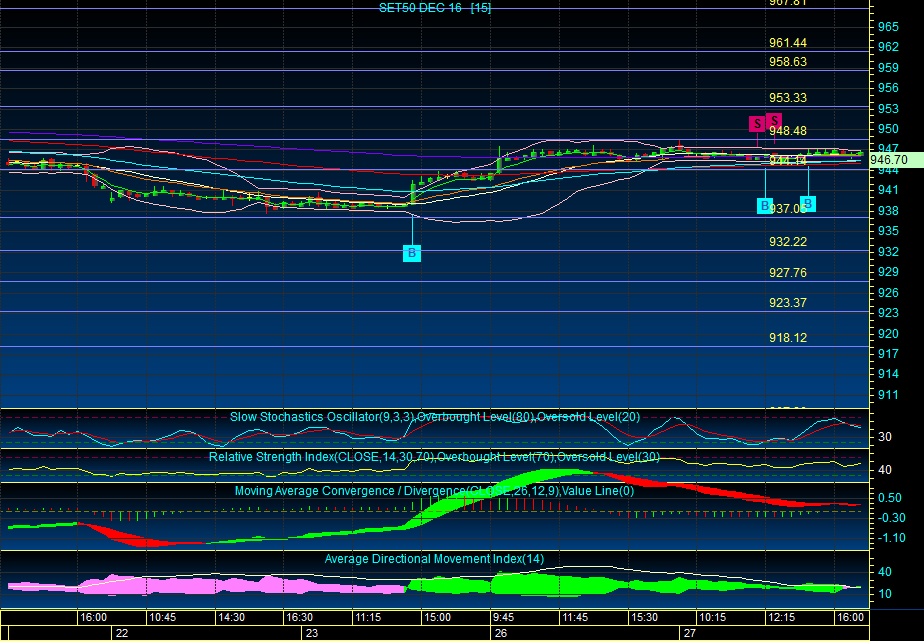Select the 927.76 level label
Viewport: 924px width, 641px height.
788,272
